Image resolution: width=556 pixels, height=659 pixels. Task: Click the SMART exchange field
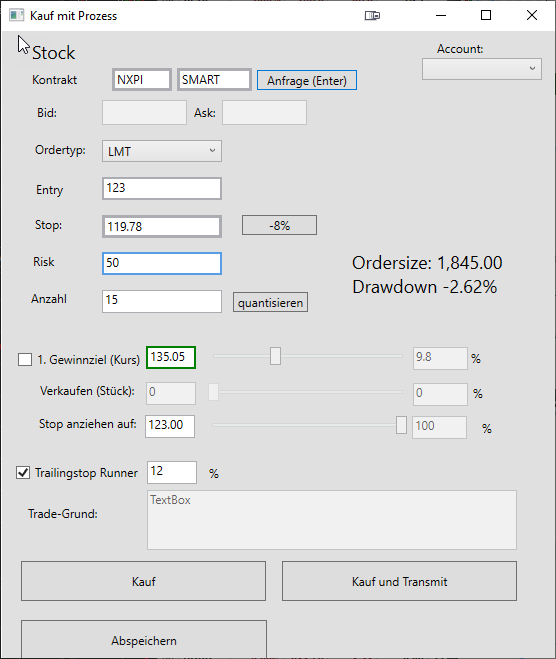214,79
